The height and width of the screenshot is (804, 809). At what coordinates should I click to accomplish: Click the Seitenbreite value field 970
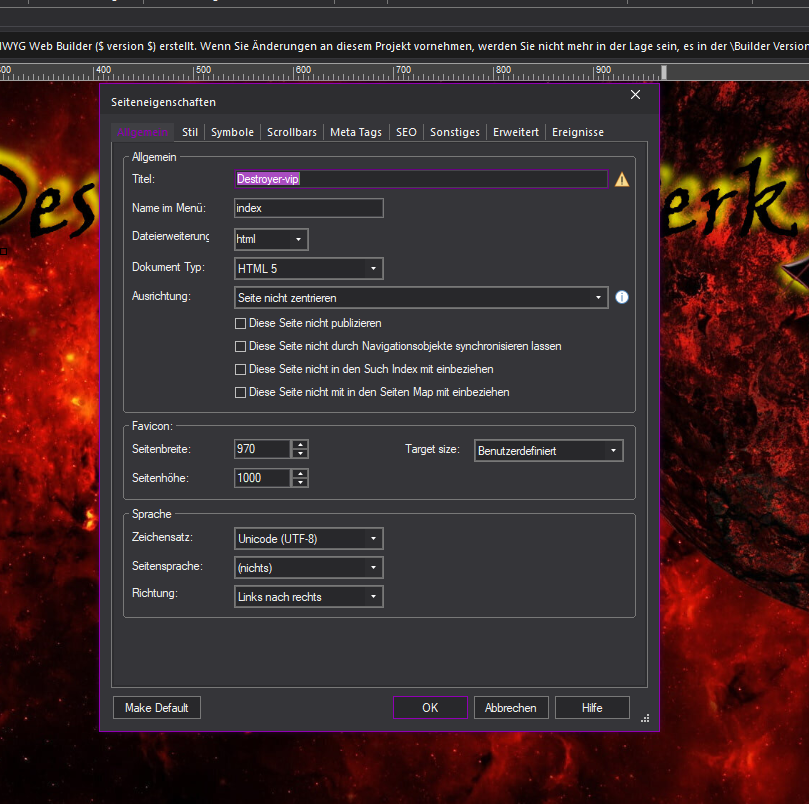click(263, 449)
